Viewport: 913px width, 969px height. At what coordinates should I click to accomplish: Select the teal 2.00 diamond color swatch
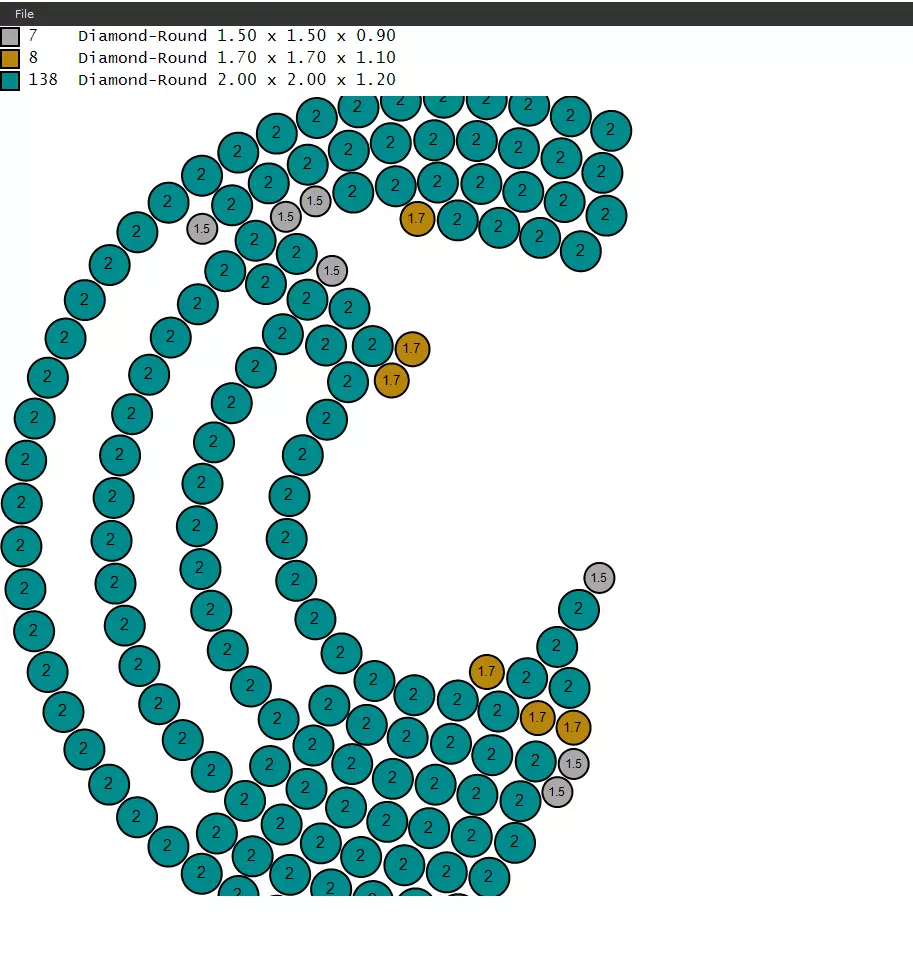click(x=10, y=81)
